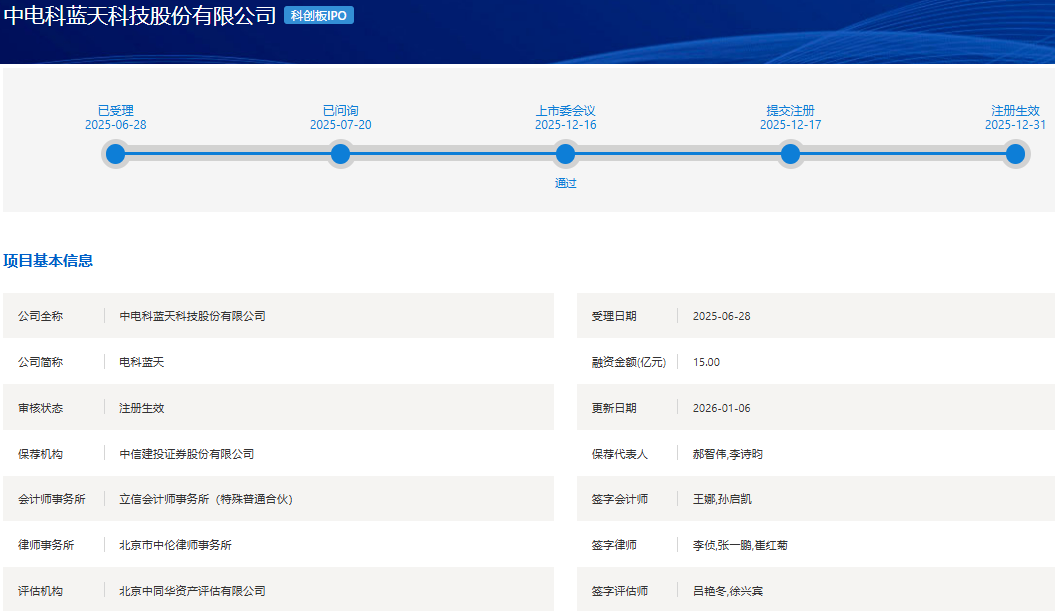Click the 提交注册 timeline node circle

(x=790, y=154)
